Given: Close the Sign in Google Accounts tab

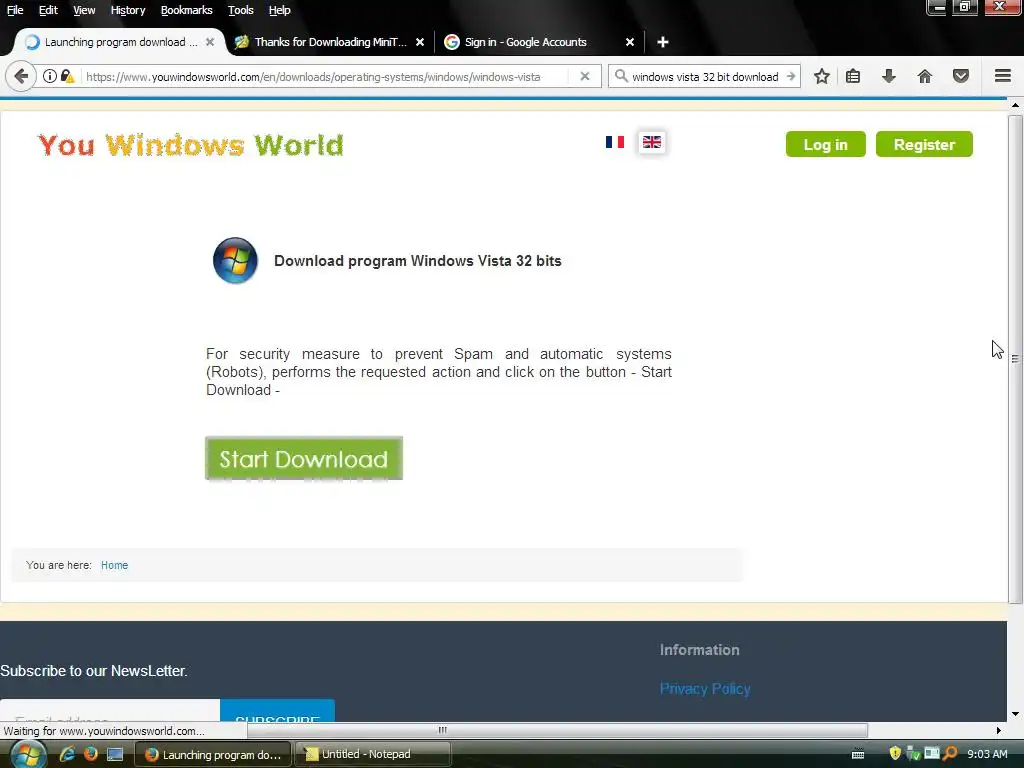Looking at the screenshot, I should pos(630,42).
